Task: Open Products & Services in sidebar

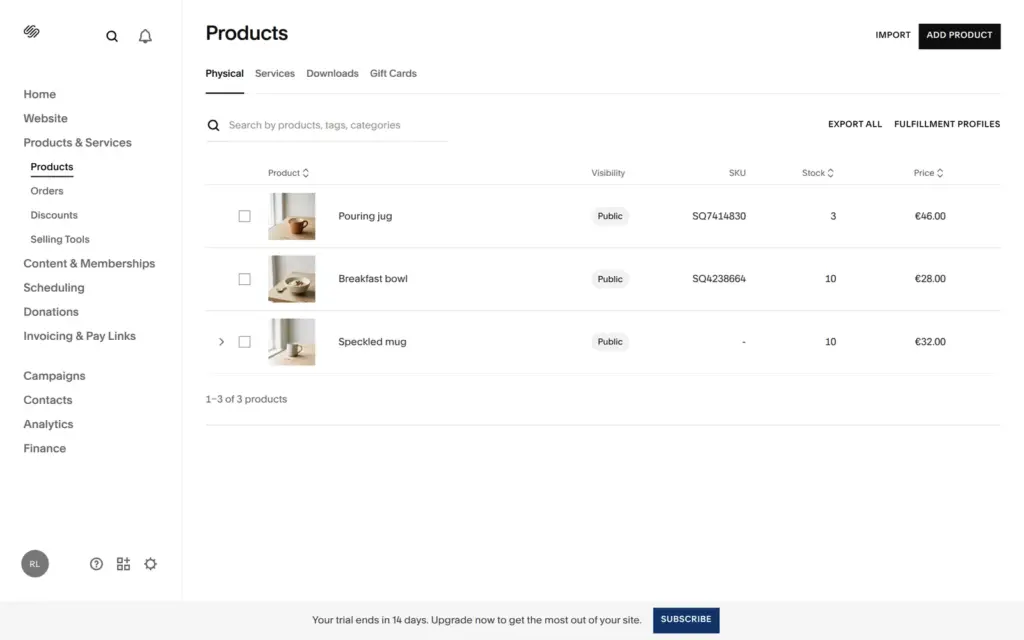Action: point(77,142)
